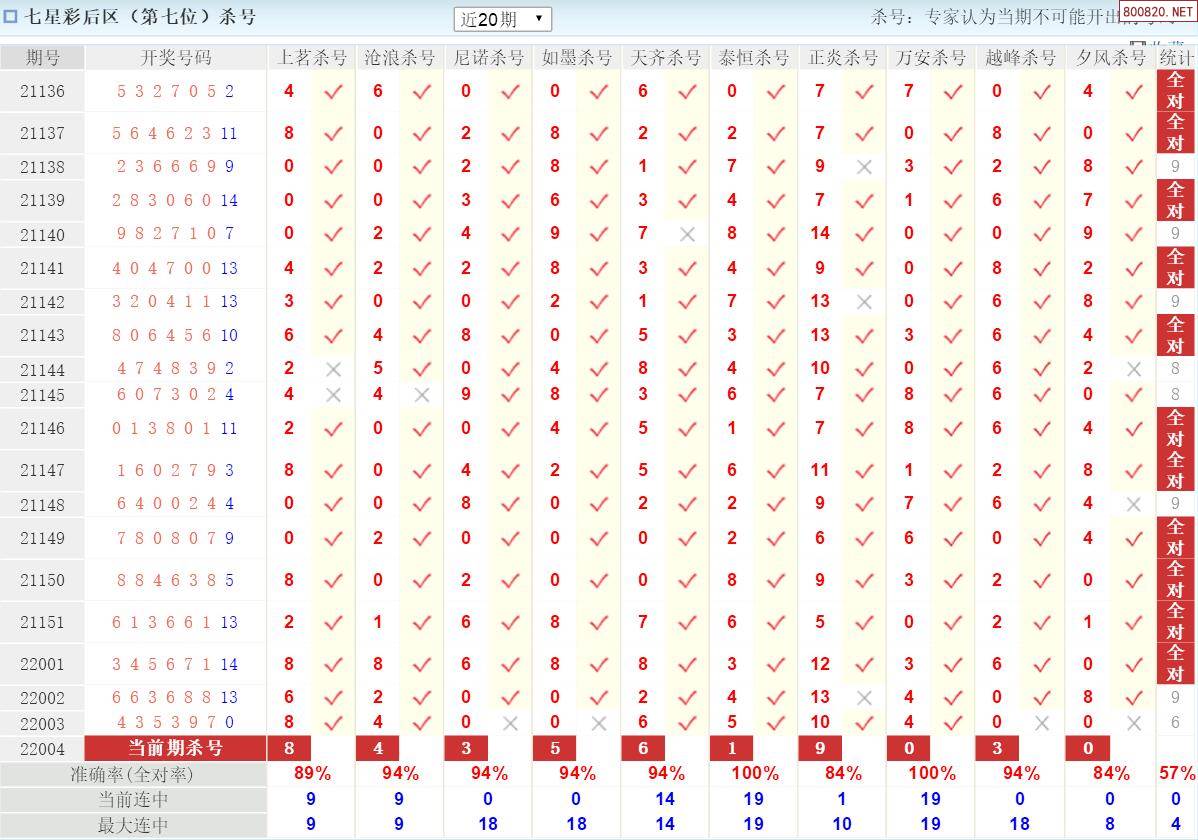Click the 准确率(全对率) row label
The image size is (1198, 840).
coord(132,774)
